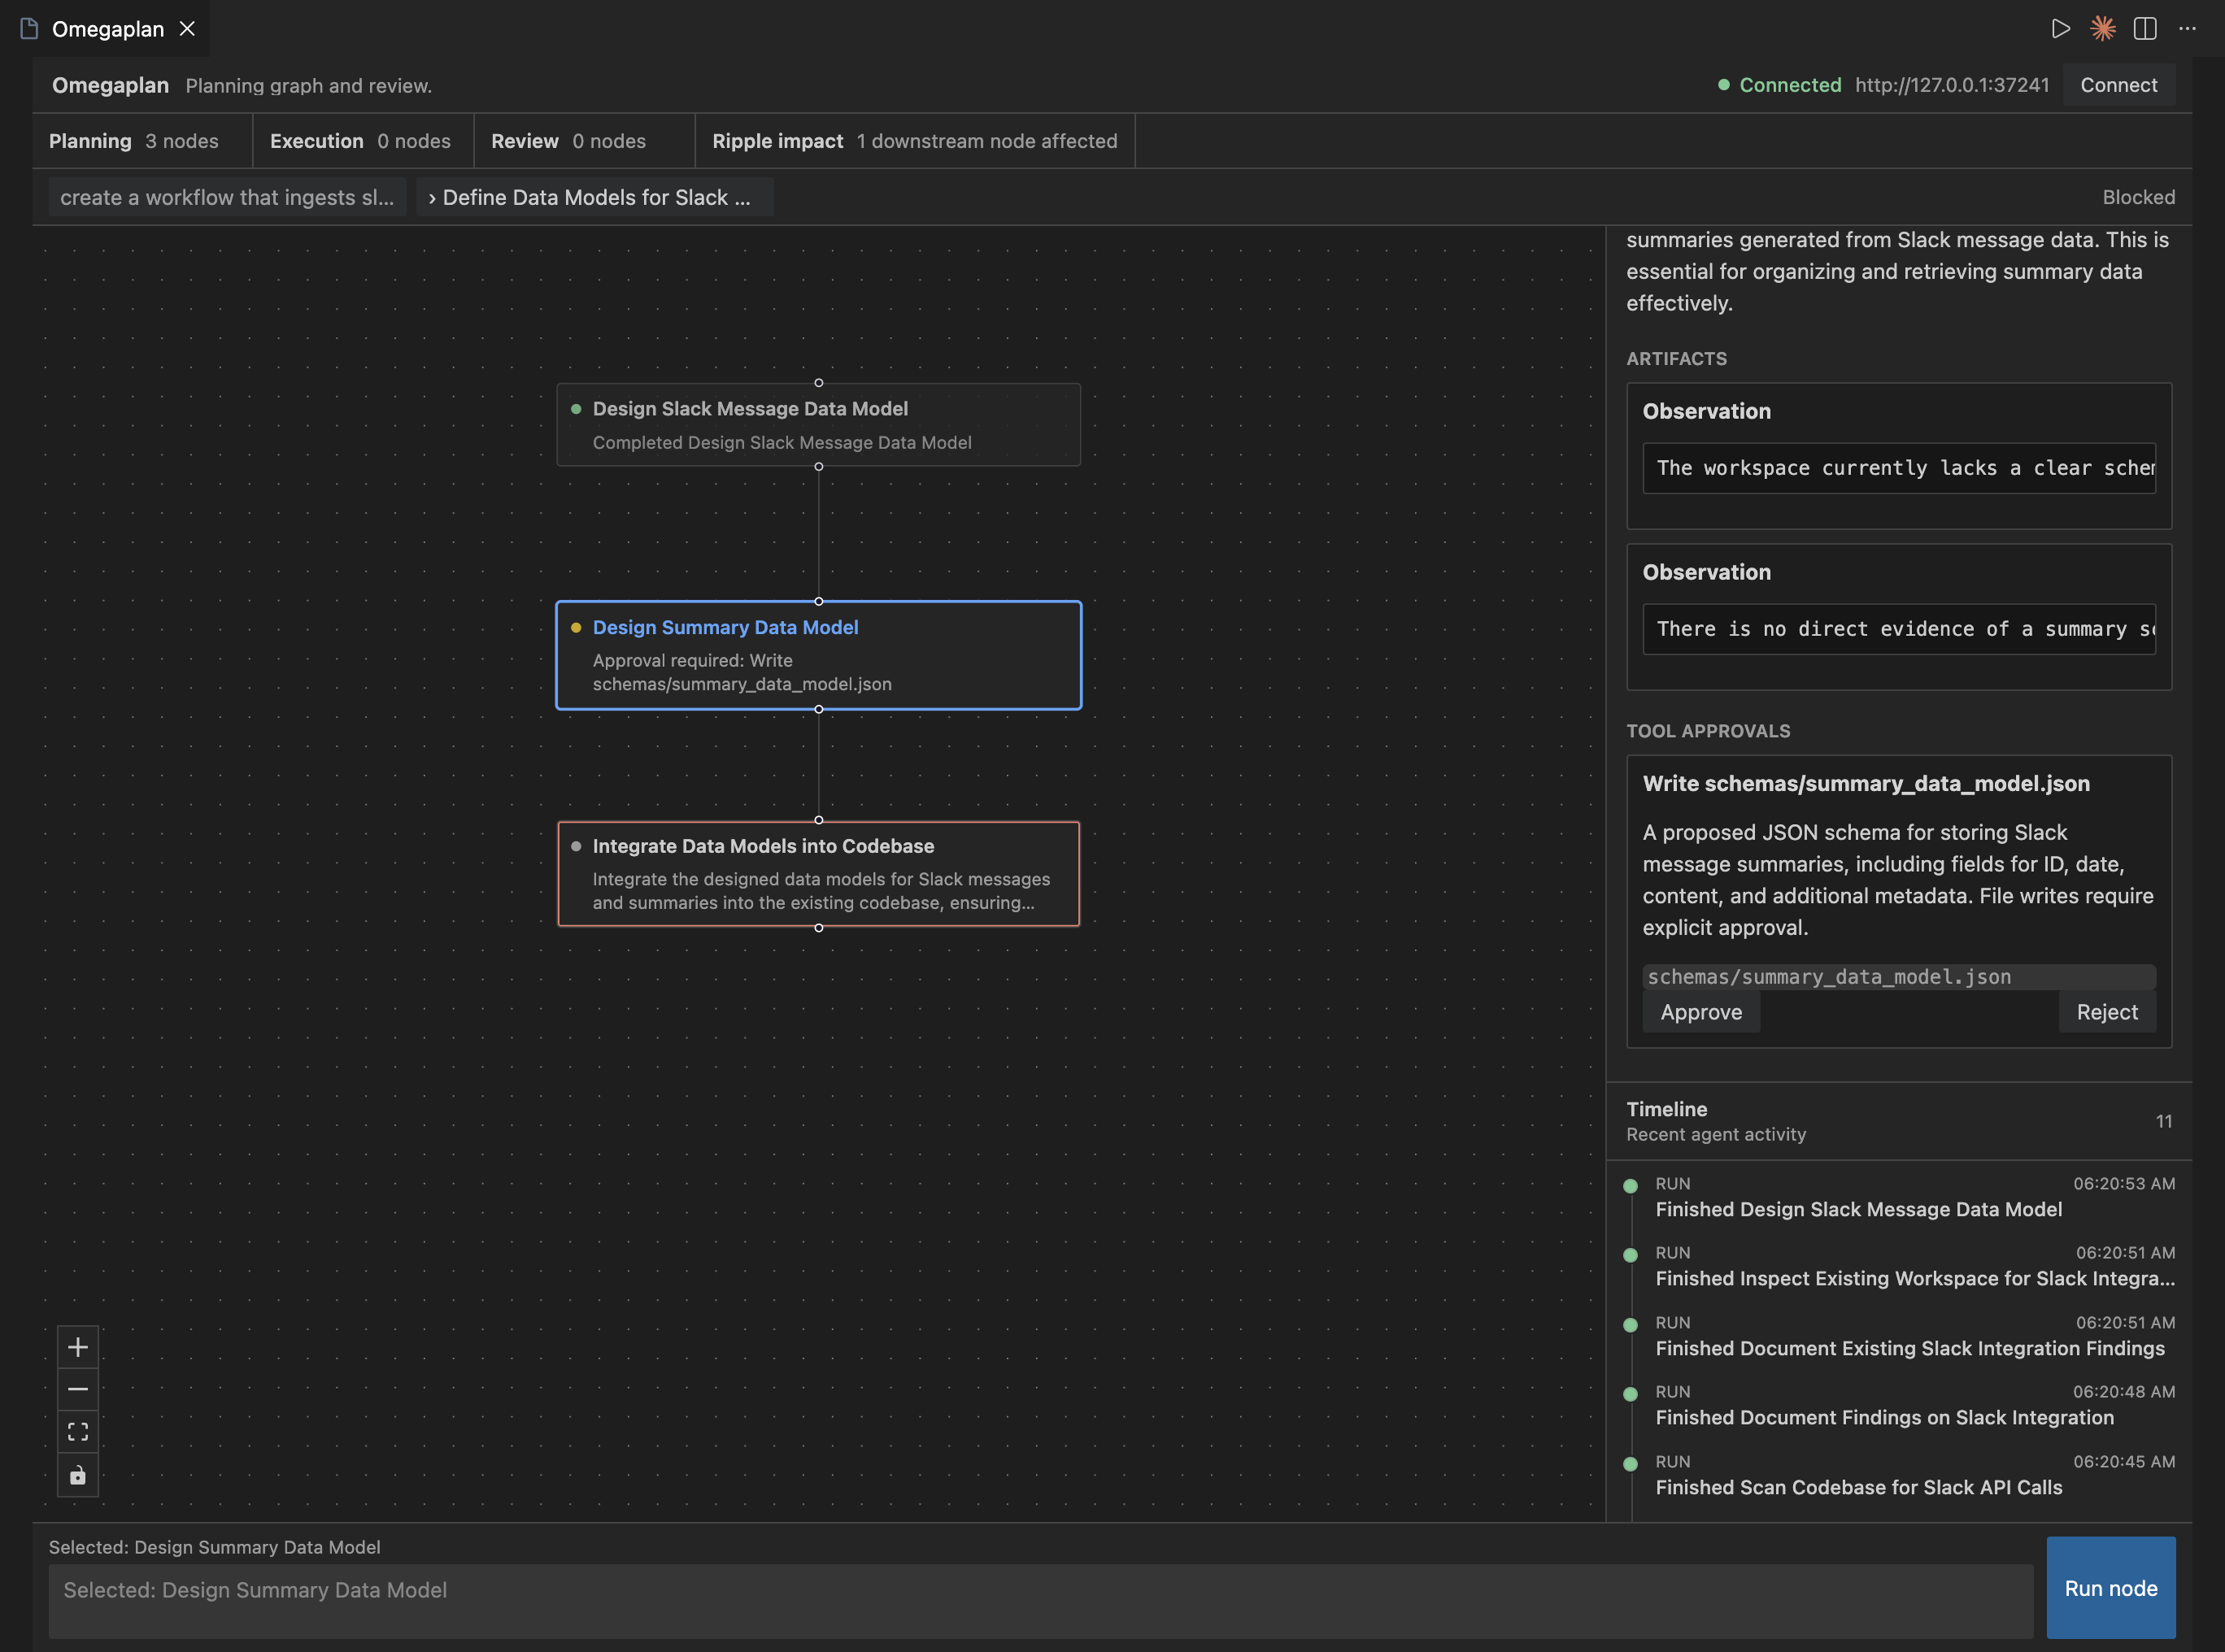Select the Planning 3 nodes tab
The height and width of the screenshot is (1652, 2225).
tap(134, 141)
